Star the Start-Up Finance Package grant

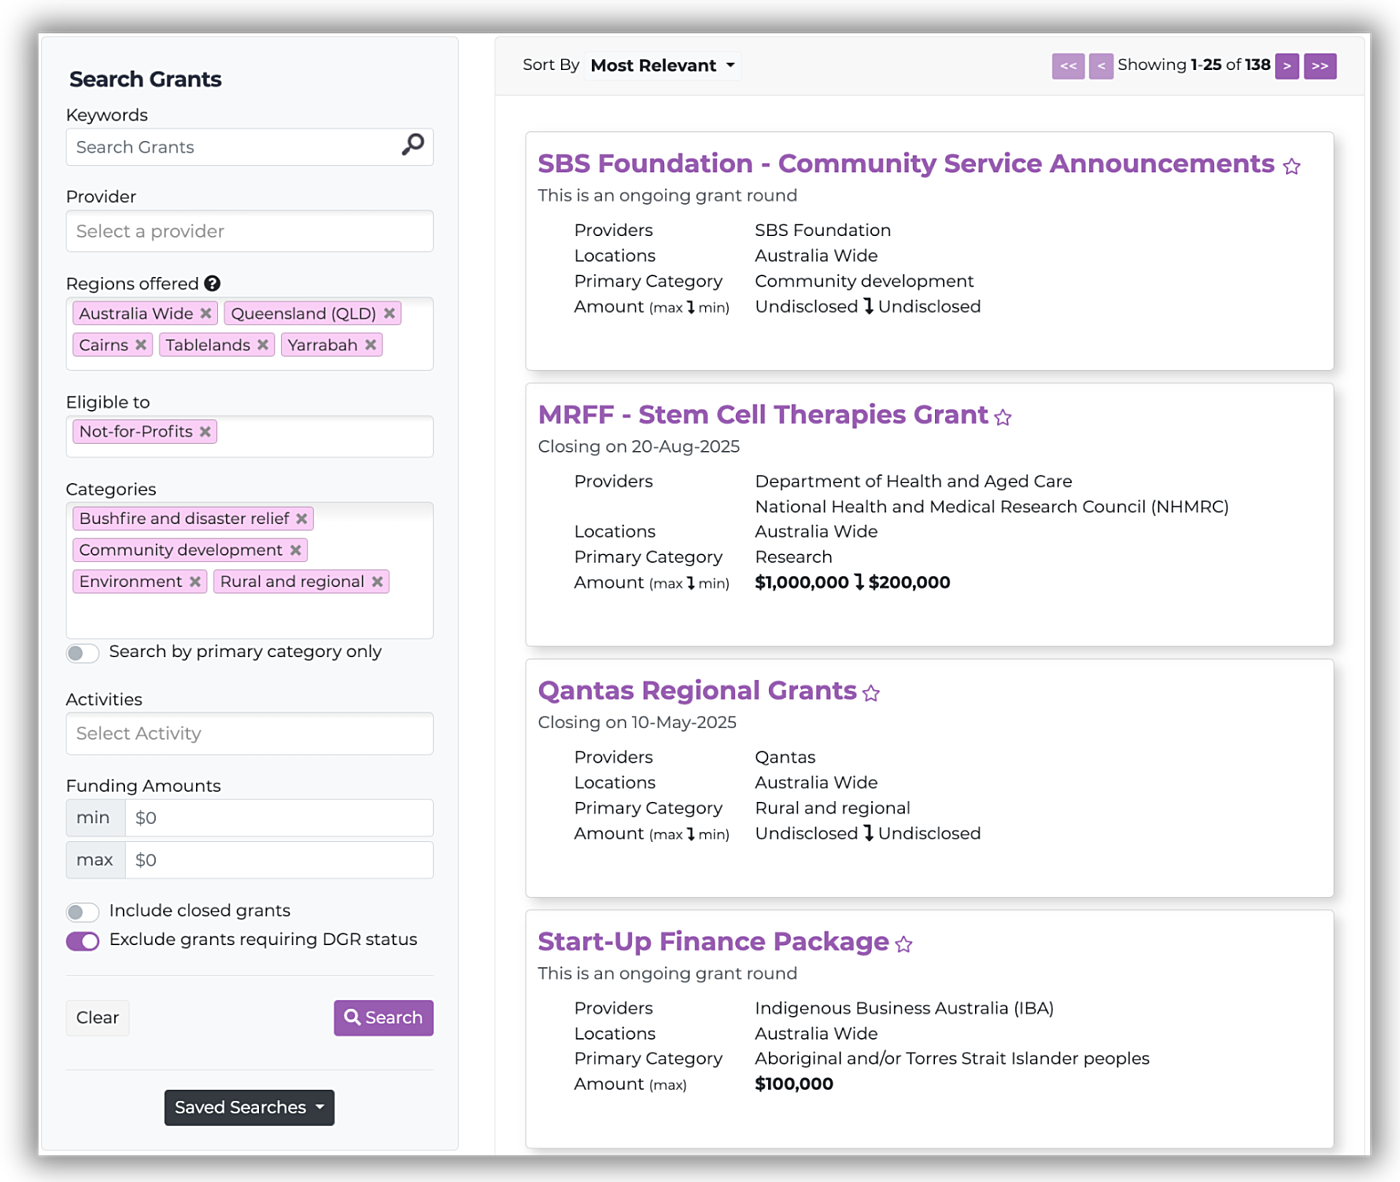[x=904, y=945]
